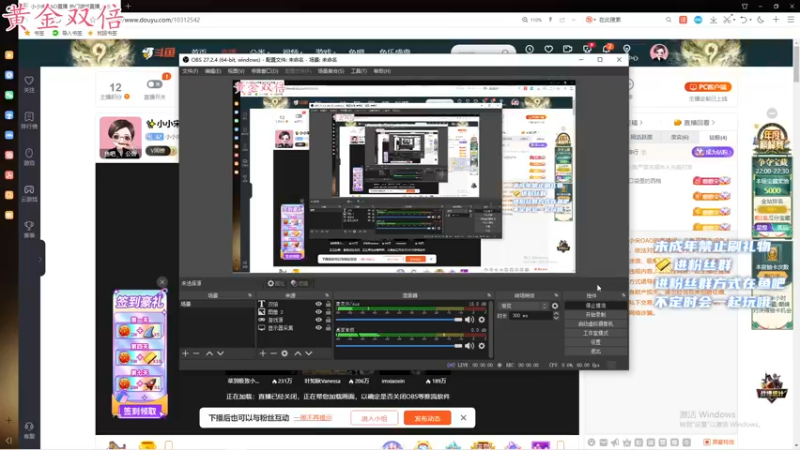Open scene transition properties gear

555,306
